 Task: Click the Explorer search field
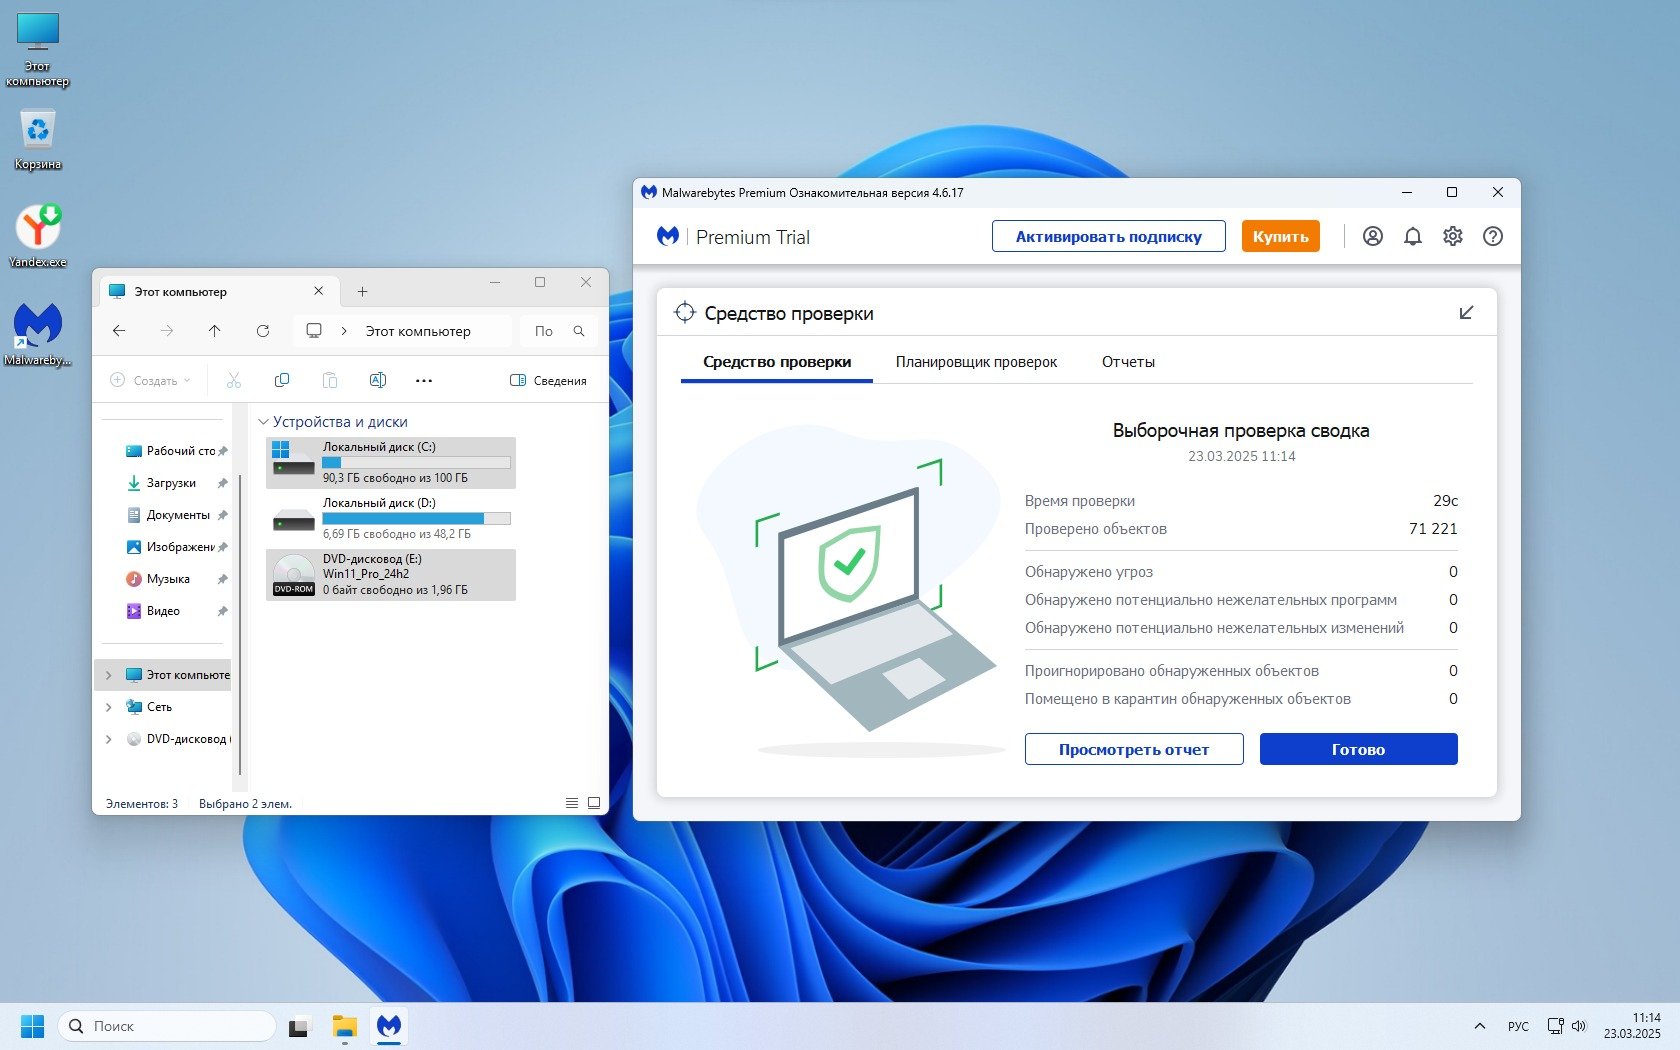[559, 331]
